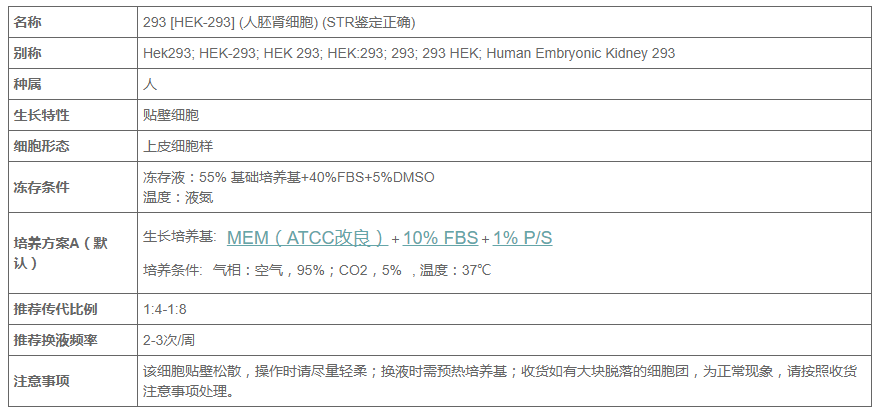Click the 培养方案A（默认）label cell
This screenshot has height=412, width=883.
click(x=73, y=253)
